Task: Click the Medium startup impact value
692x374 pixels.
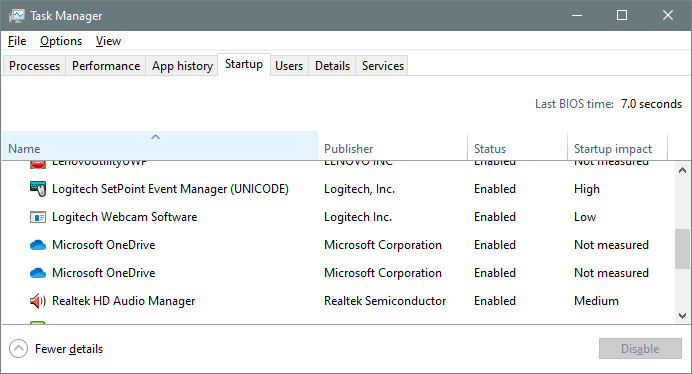Action: pos(596,301)
